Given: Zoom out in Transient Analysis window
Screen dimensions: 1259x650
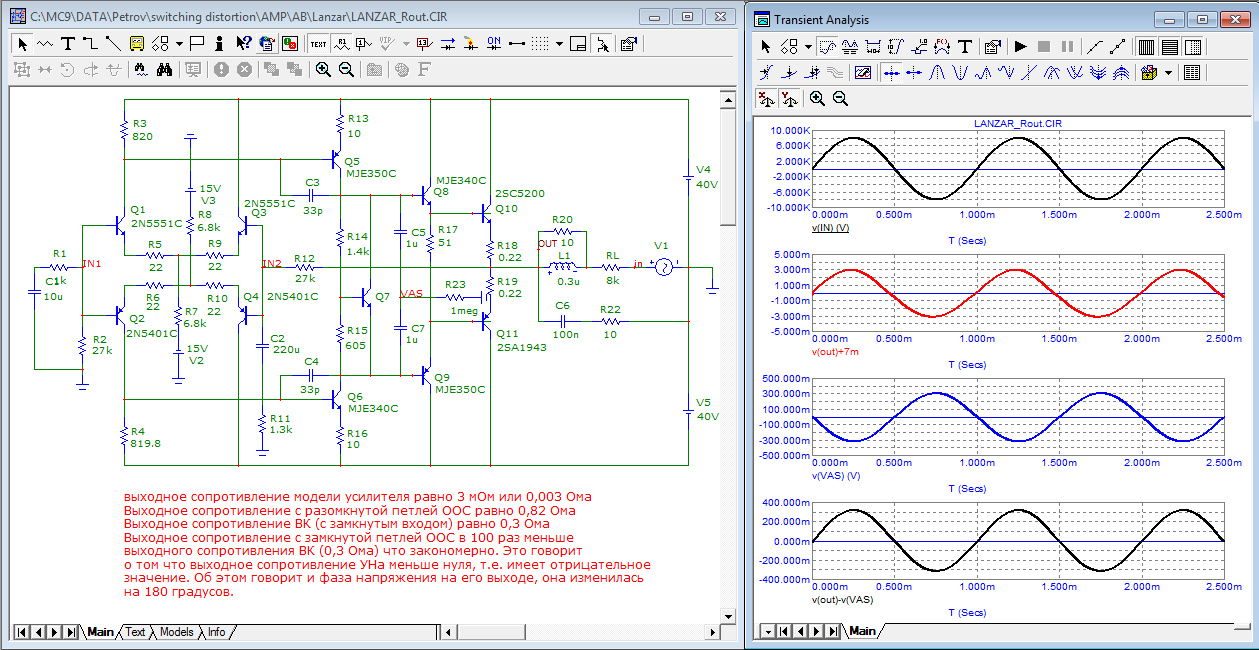Looking at the screenshot, I should pyautogui.click(x=840, y=98).
